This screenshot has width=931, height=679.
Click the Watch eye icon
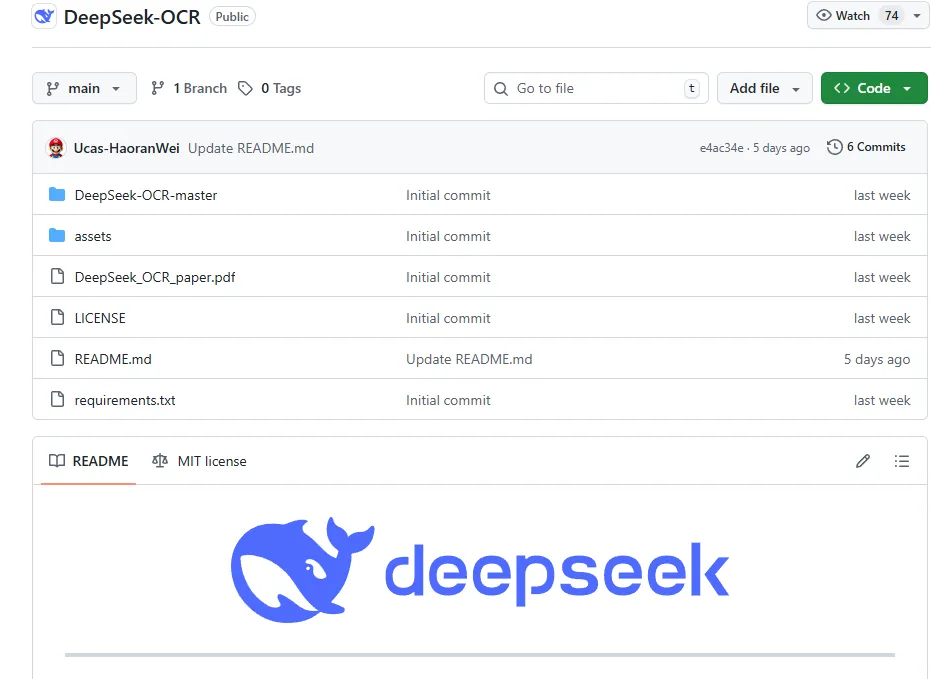[x=824, y=15]
